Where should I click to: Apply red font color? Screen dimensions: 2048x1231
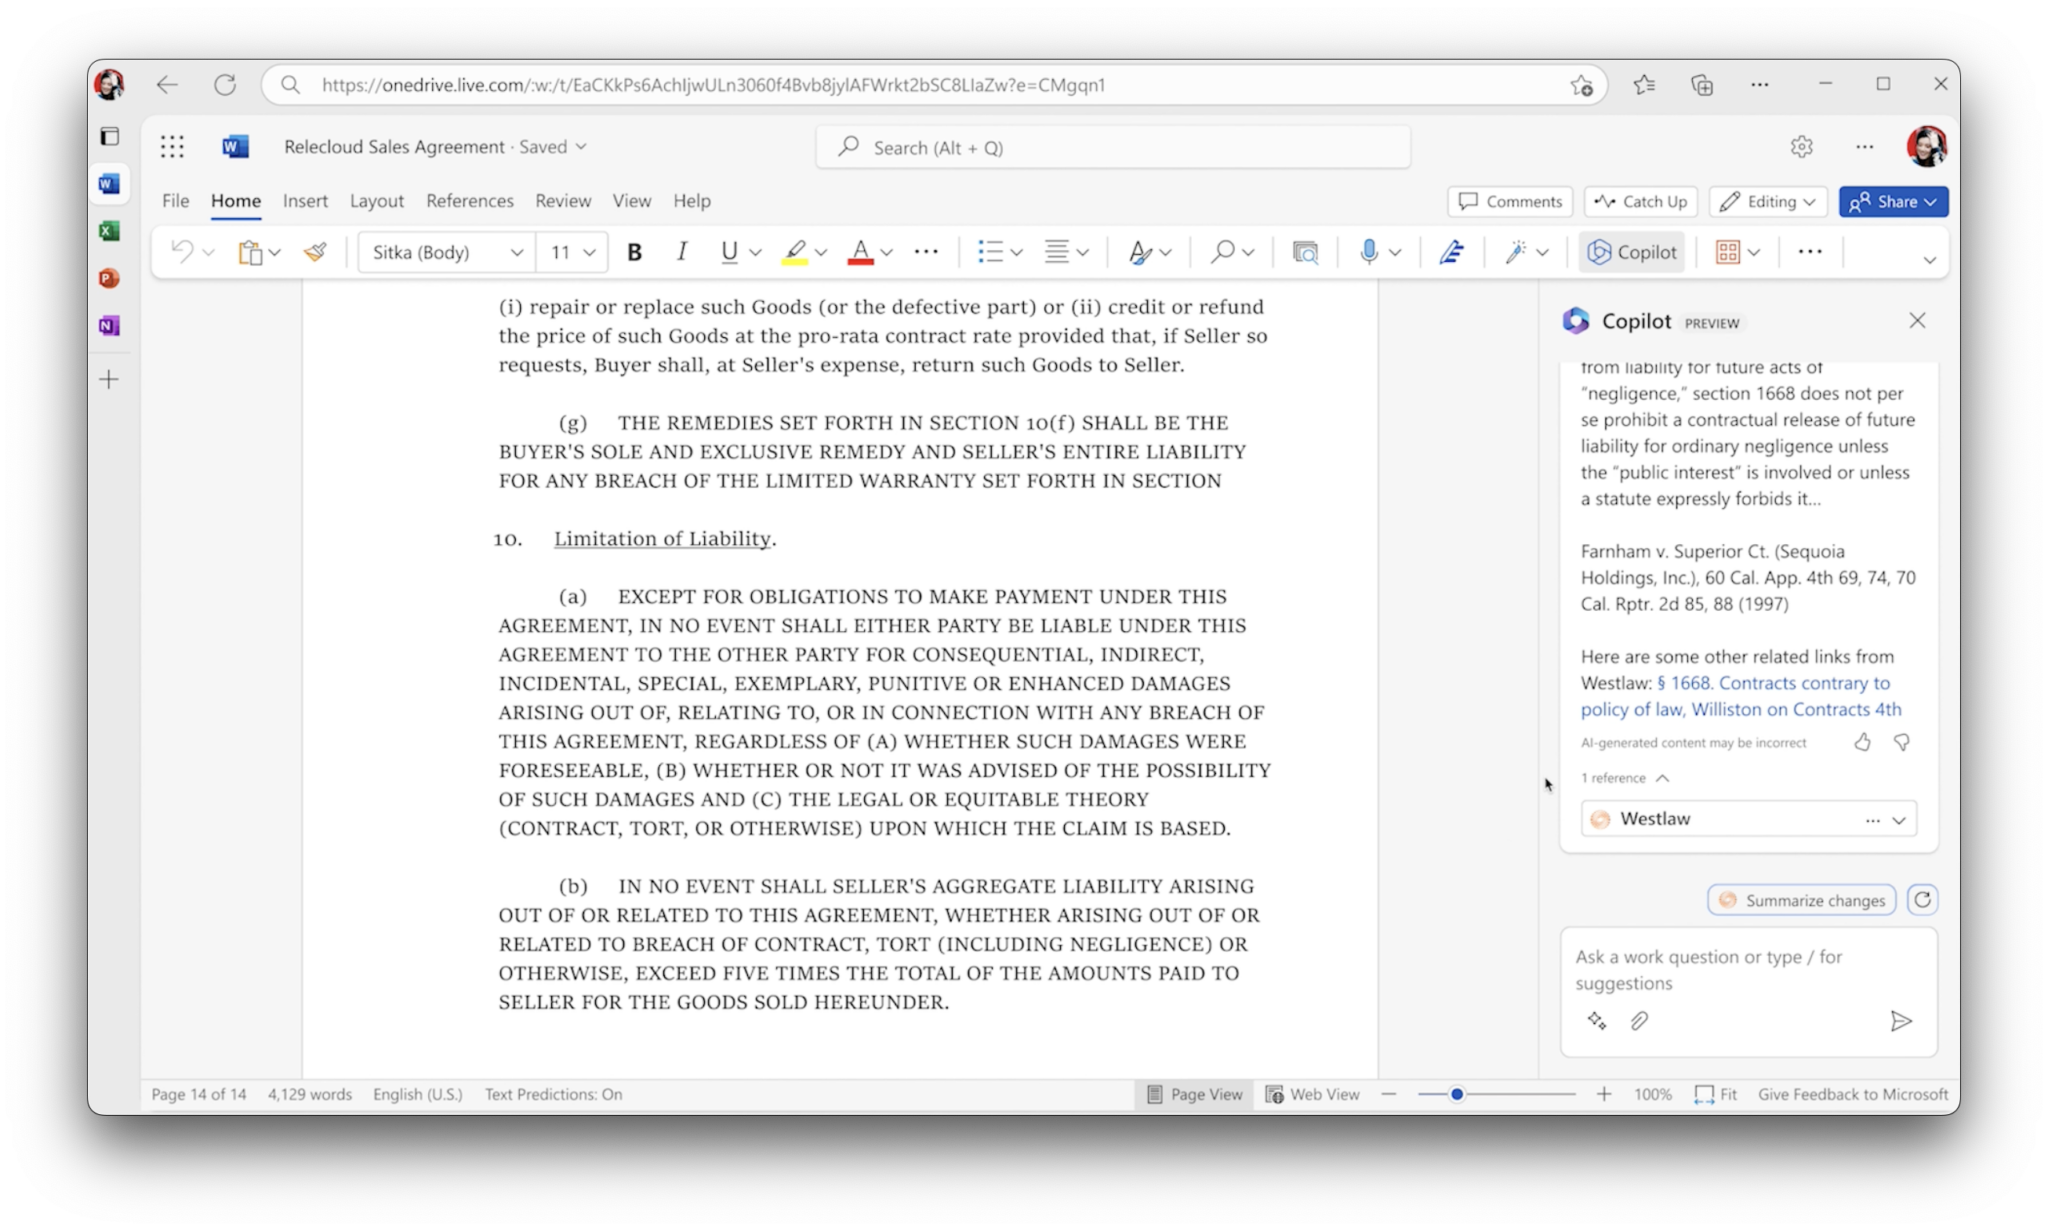click(x=860, y=252)
